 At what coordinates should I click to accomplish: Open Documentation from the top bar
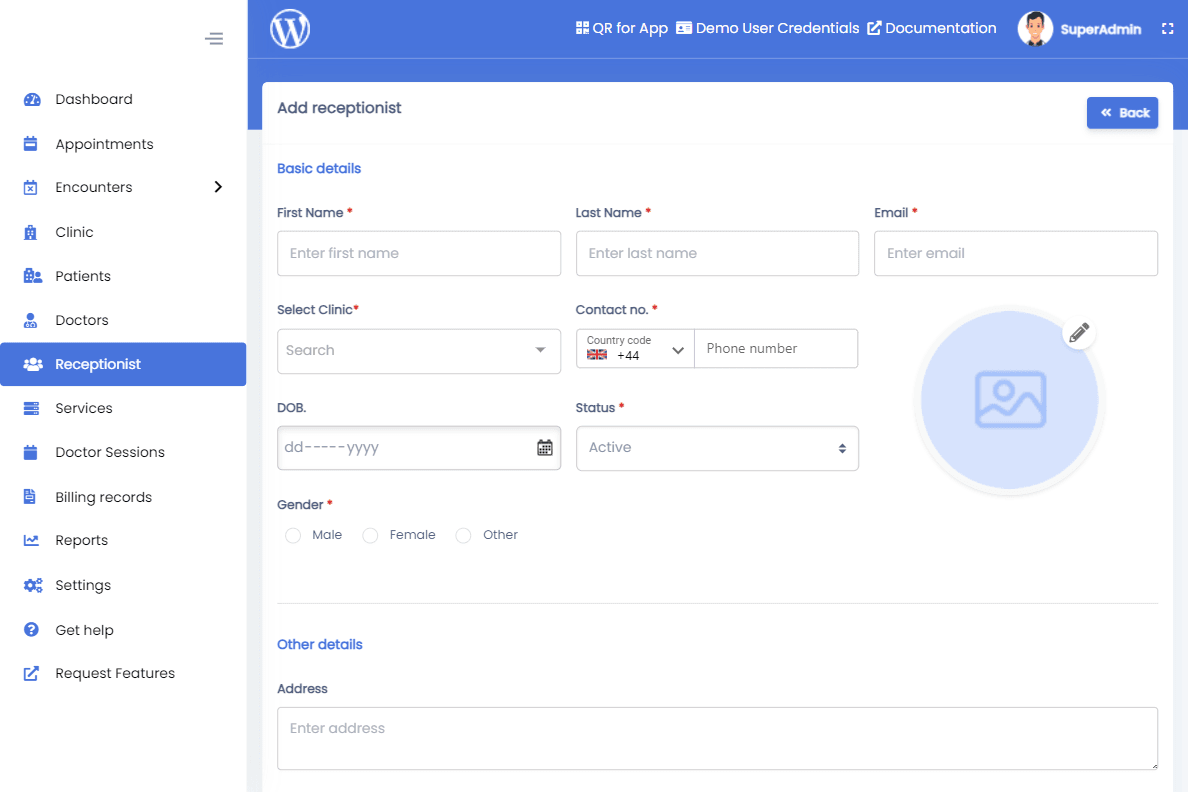pos(931,28)
